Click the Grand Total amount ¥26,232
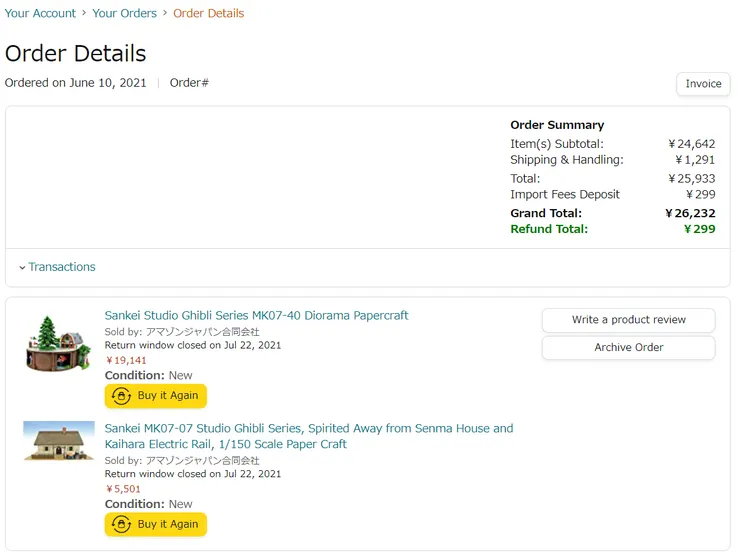 tap(690, 213)
